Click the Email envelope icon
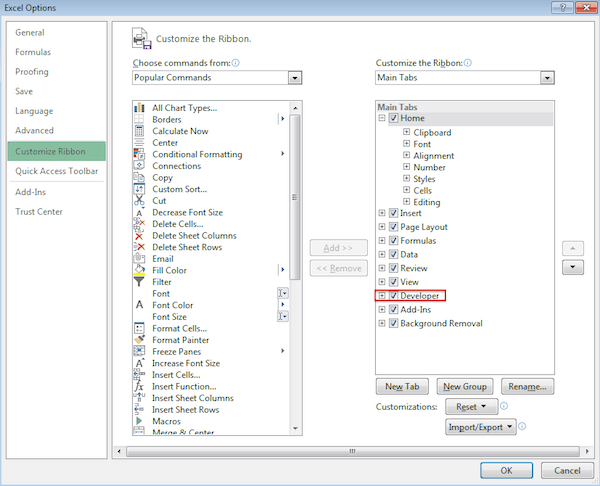The height and width of the screenshot is (486, 600). [140, 259]
